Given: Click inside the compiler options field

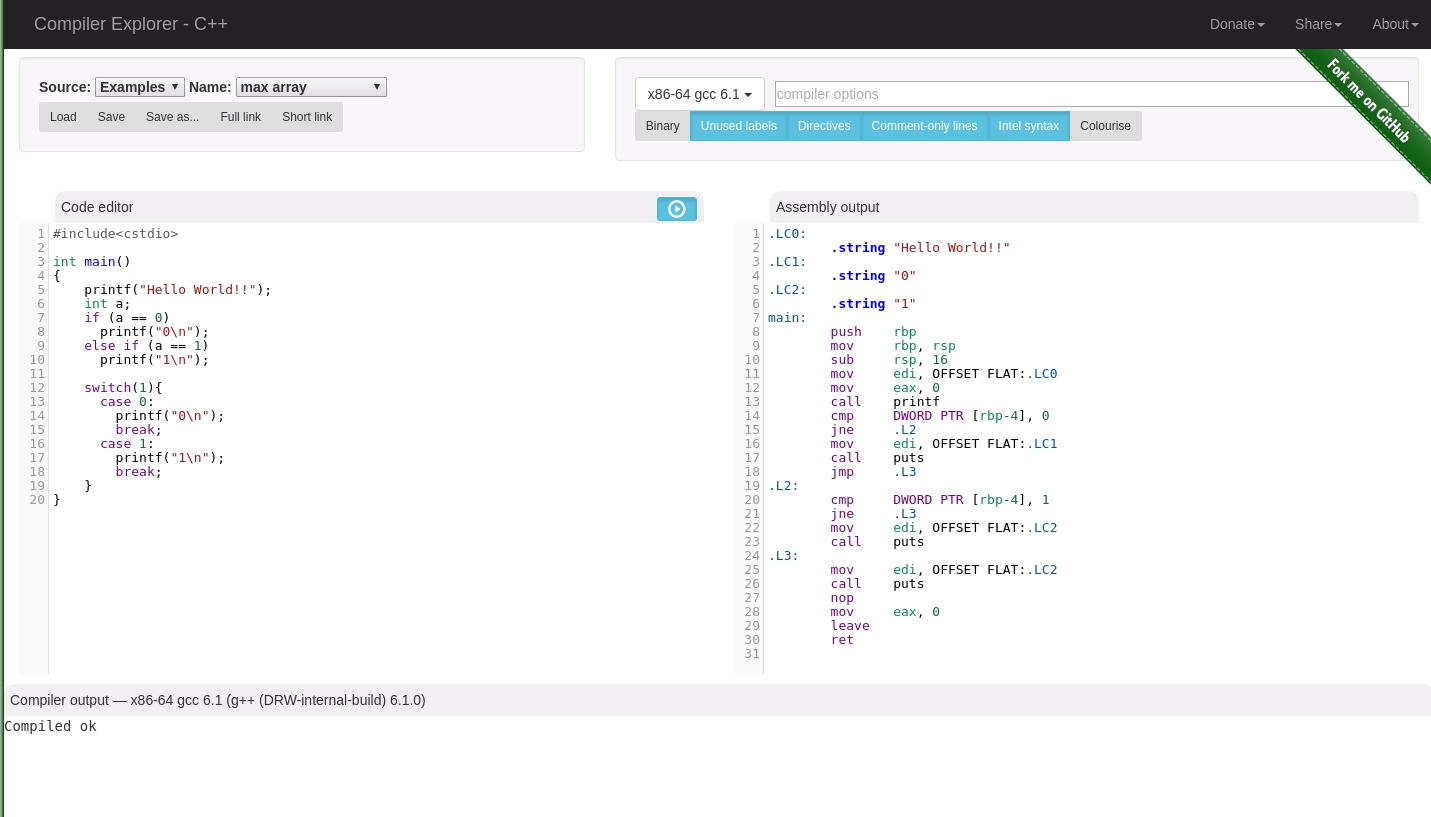Looking at the screenshot, I should tap(1090, 94).
